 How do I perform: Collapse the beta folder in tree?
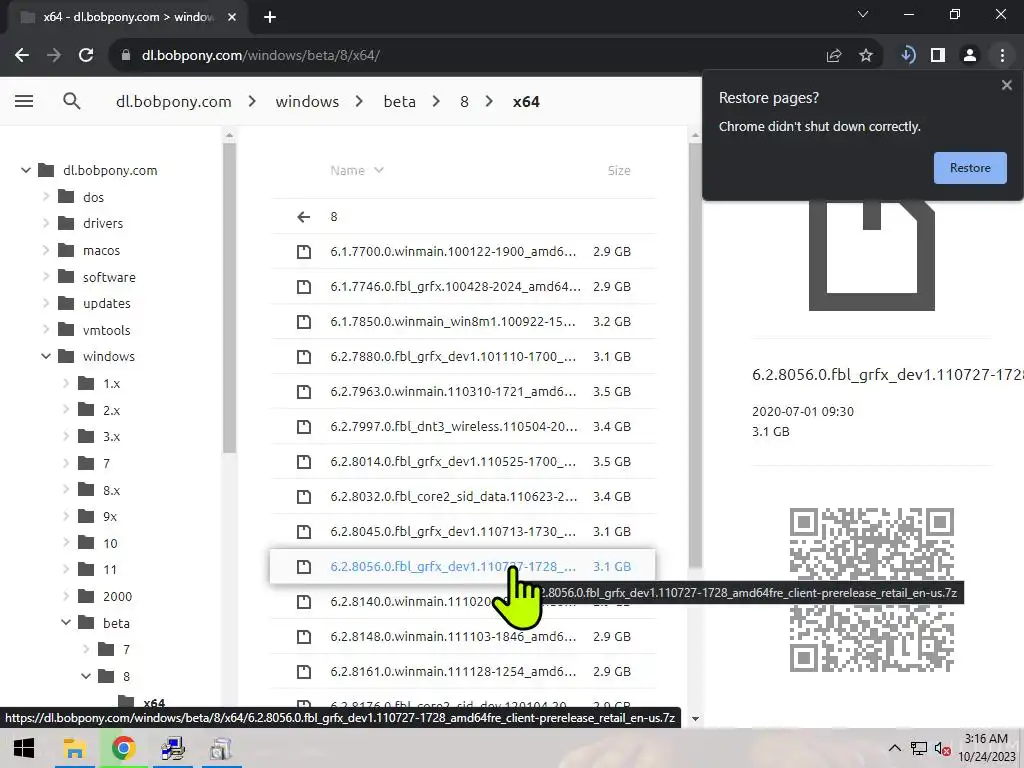click(x=66, y=623)
